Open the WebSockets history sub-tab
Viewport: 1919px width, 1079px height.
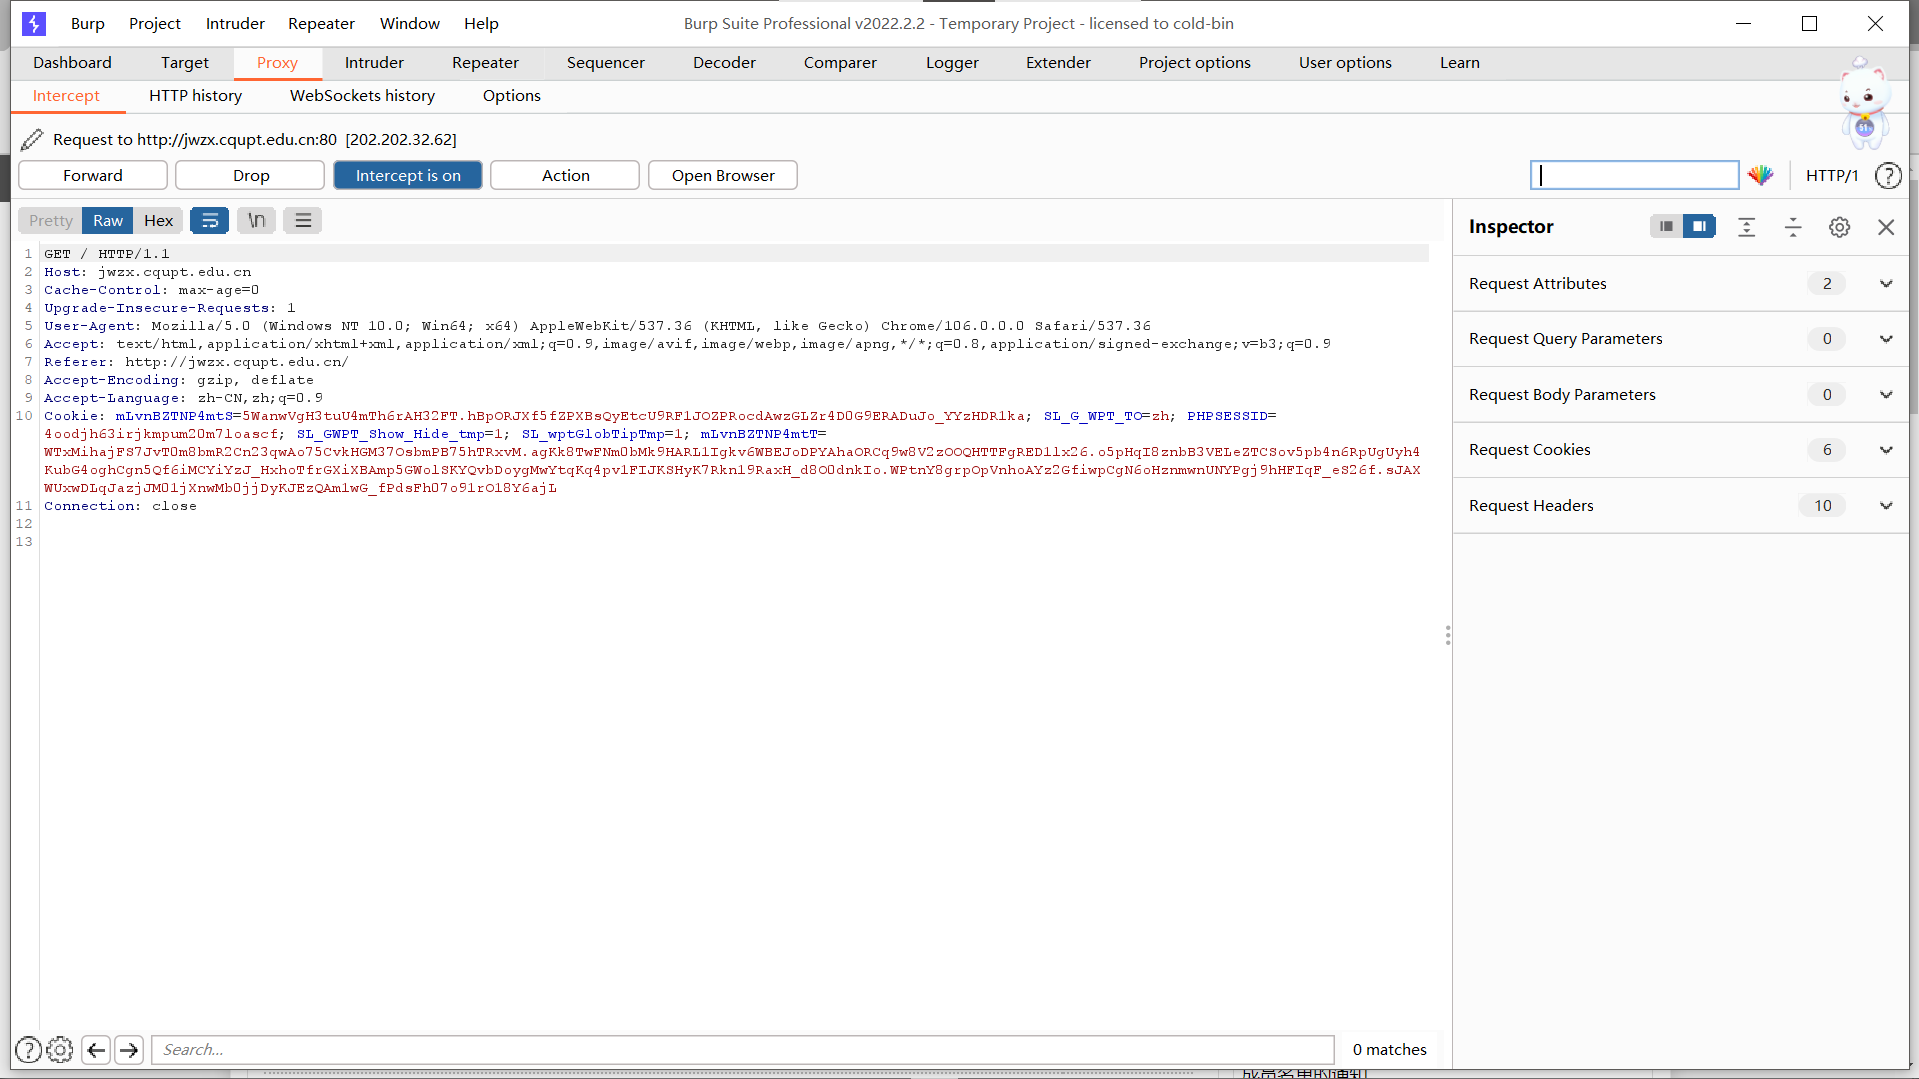point(362,95)
